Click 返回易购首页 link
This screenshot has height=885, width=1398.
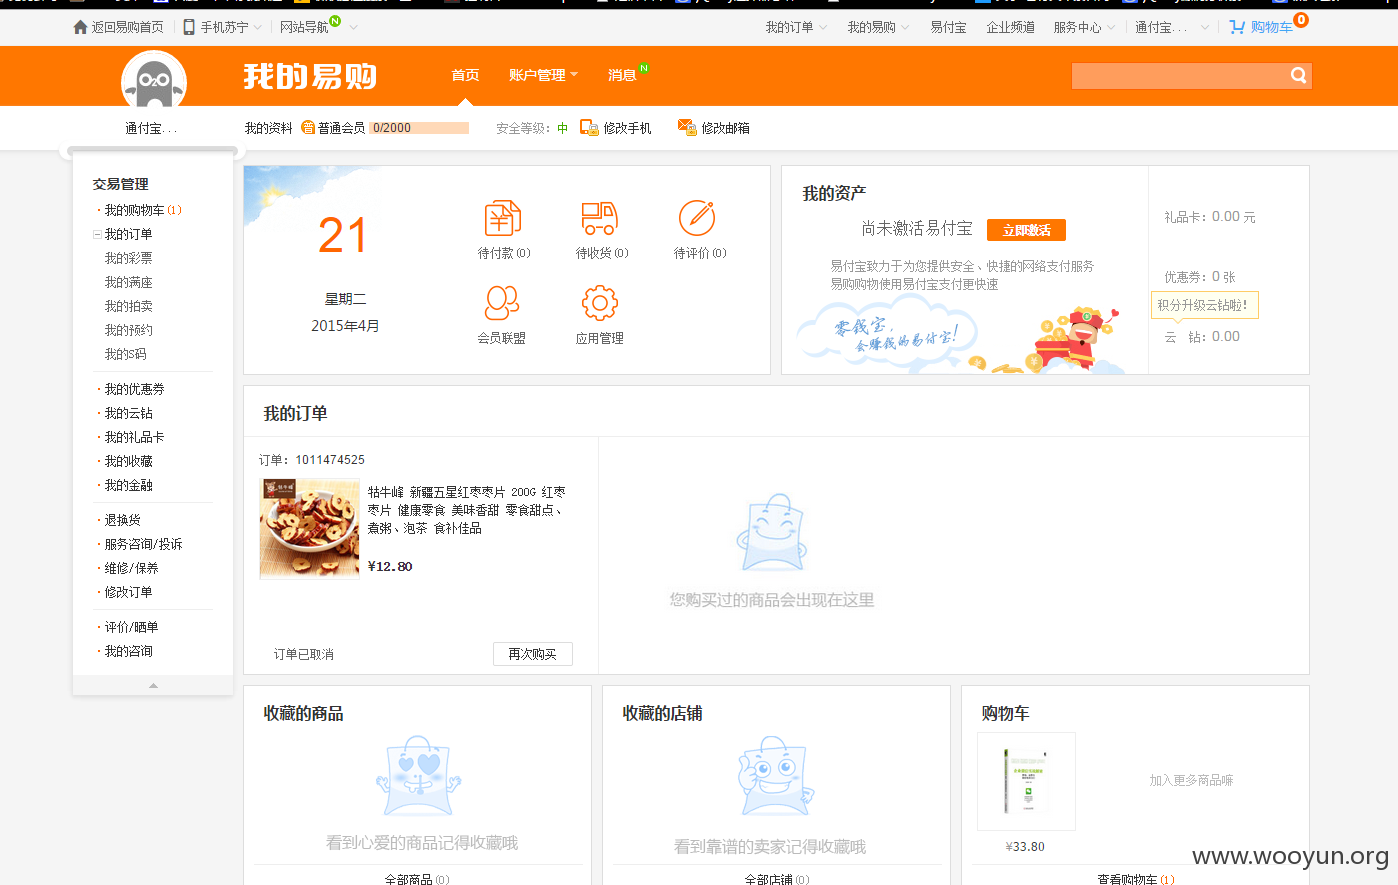click(x=127, y=27)
